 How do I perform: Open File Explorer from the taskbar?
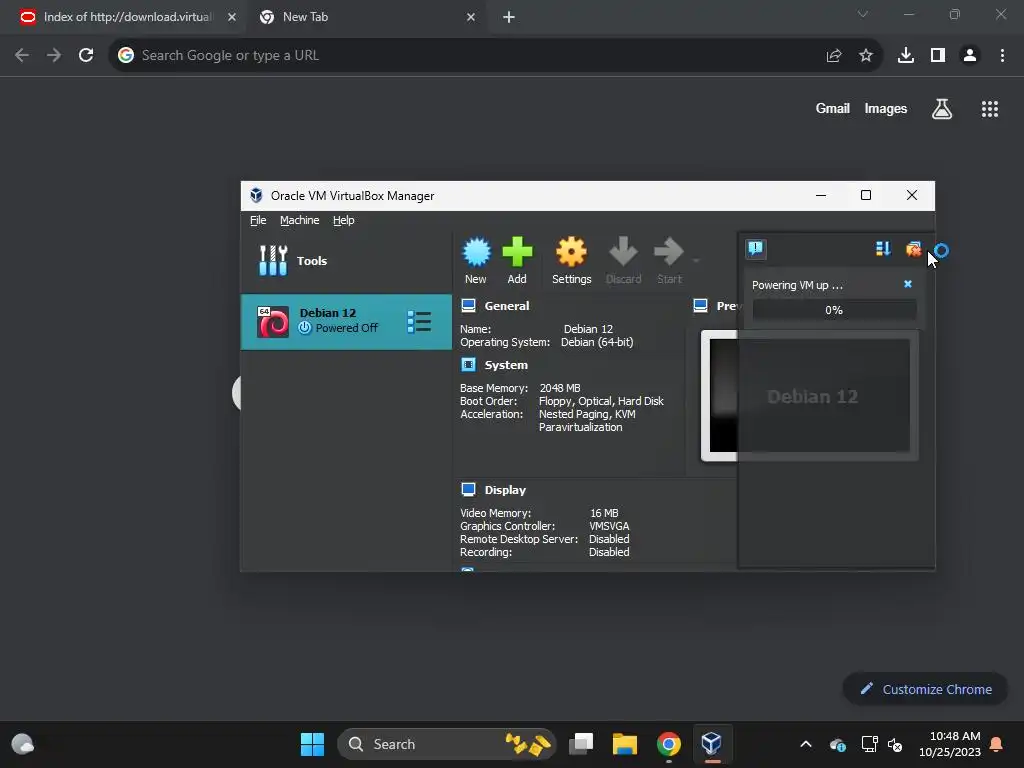click(x=624, y=744)
